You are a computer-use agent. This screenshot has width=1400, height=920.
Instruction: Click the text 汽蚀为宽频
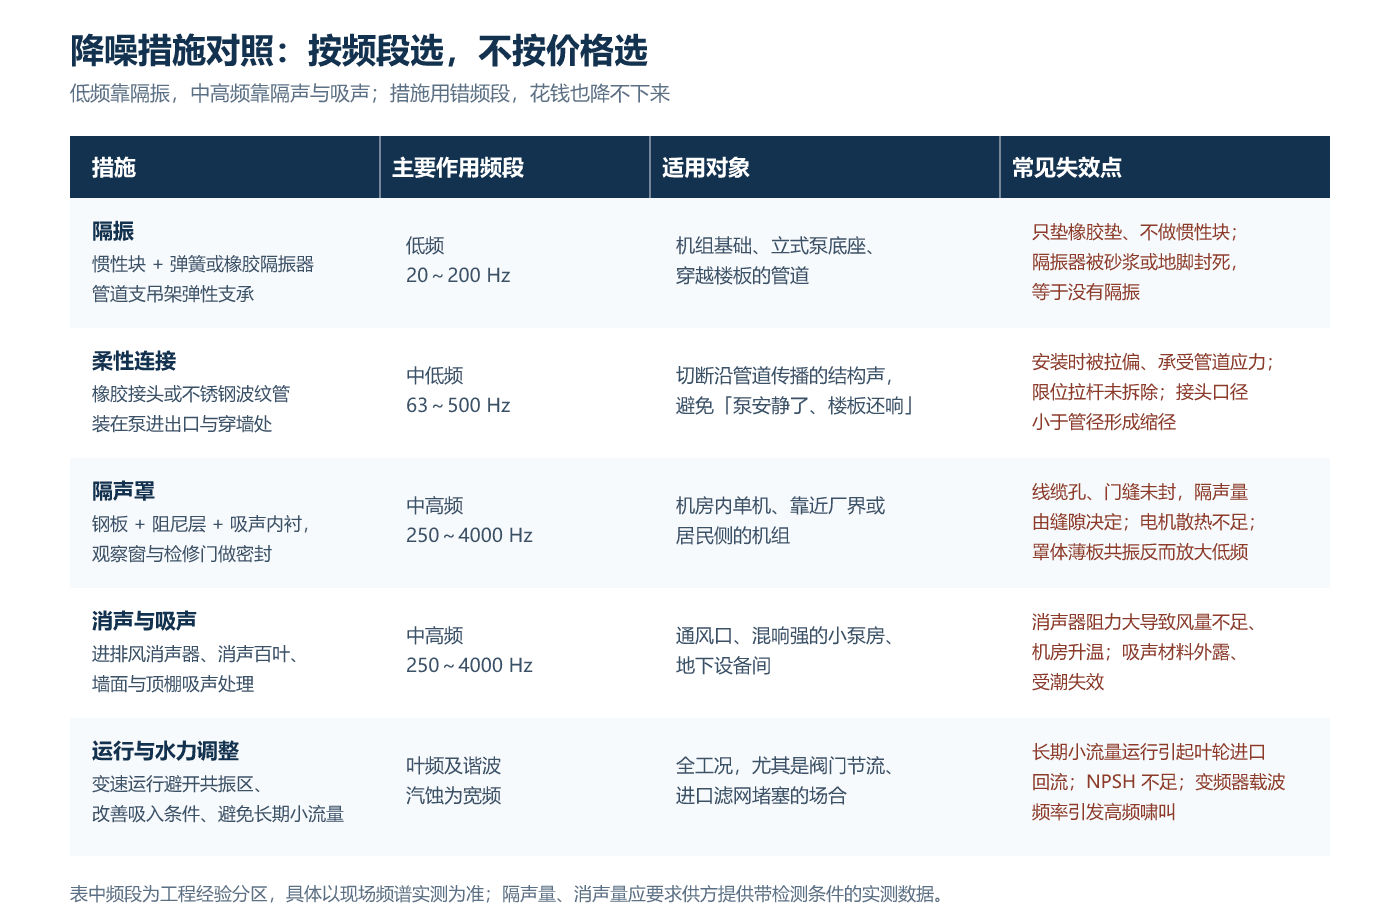[454, 795]
